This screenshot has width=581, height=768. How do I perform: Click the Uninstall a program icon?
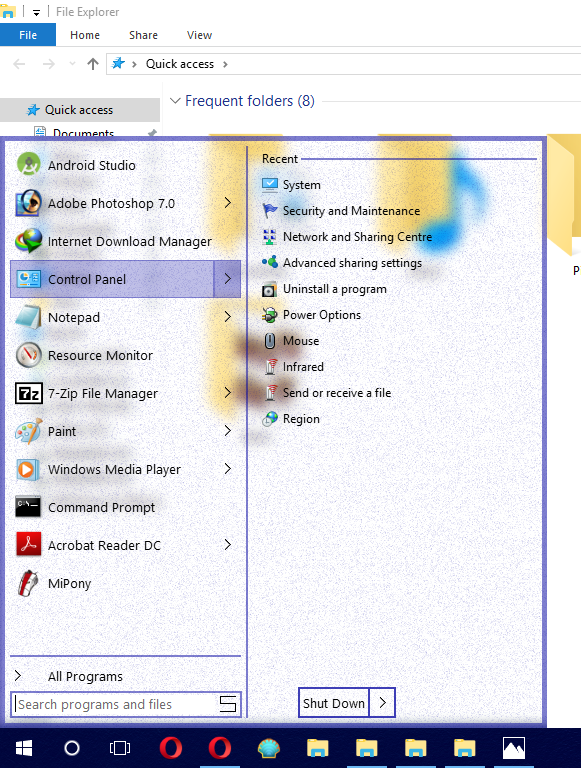tap(269, 289)
